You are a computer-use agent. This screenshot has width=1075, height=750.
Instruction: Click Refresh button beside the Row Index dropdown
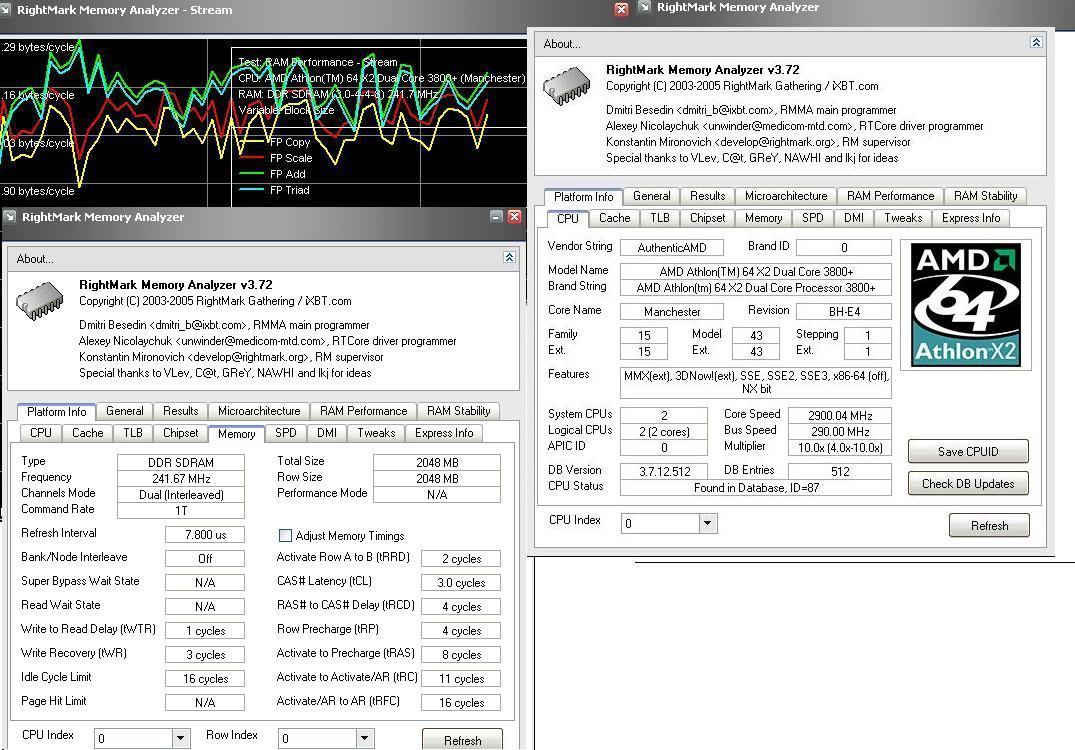pos(462,739)
